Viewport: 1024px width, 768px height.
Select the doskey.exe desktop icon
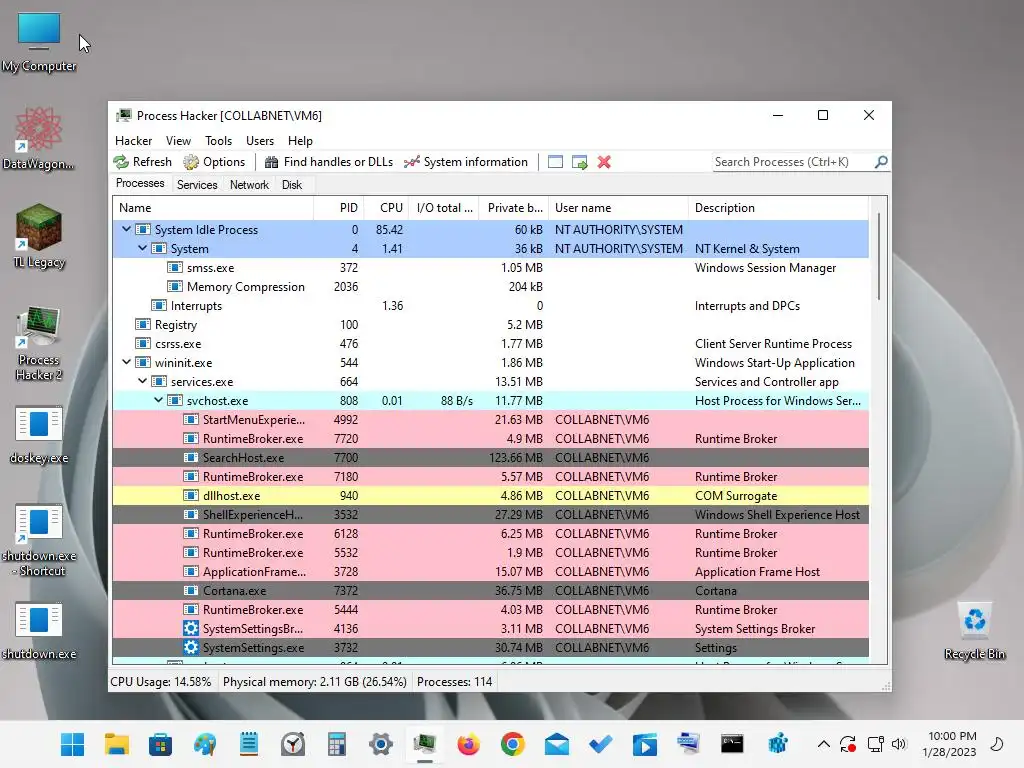(x=39, y=435)
